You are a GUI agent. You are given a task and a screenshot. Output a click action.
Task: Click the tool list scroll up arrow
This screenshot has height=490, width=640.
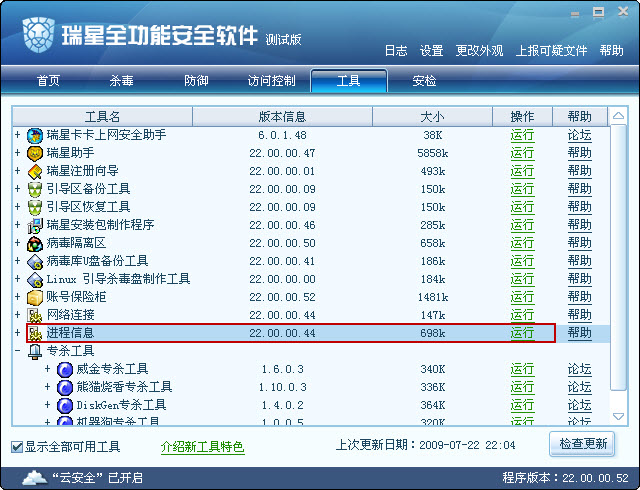click(618, 116)
